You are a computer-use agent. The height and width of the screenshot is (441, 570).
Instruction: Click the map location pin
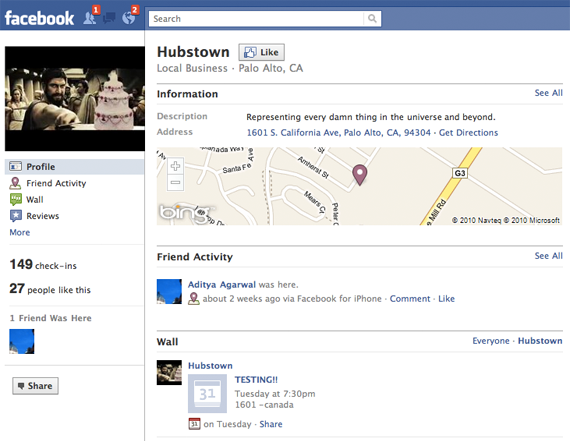pyautogui.click(x=360, y=175)
